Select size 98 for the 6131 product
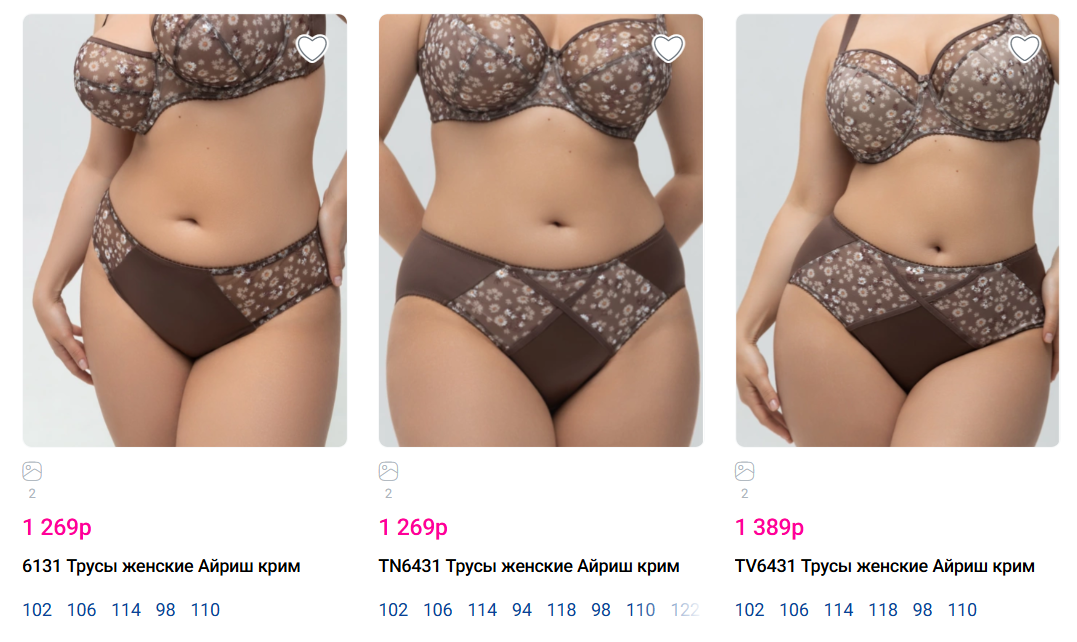The image size is (1077, 642). point(166,610)
